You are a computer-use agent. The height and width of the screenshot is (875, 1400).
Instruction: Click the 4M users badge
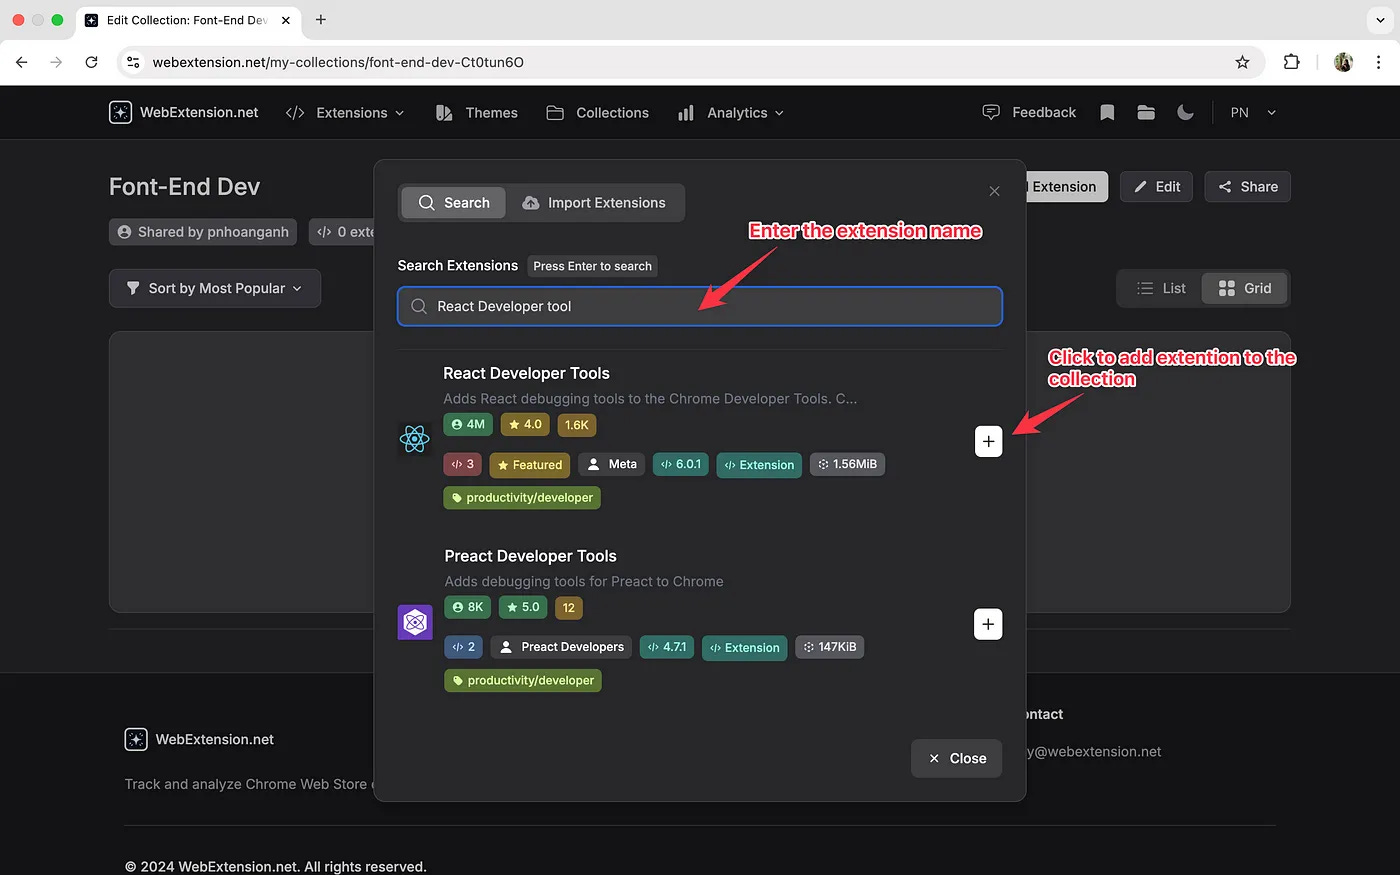468,424
